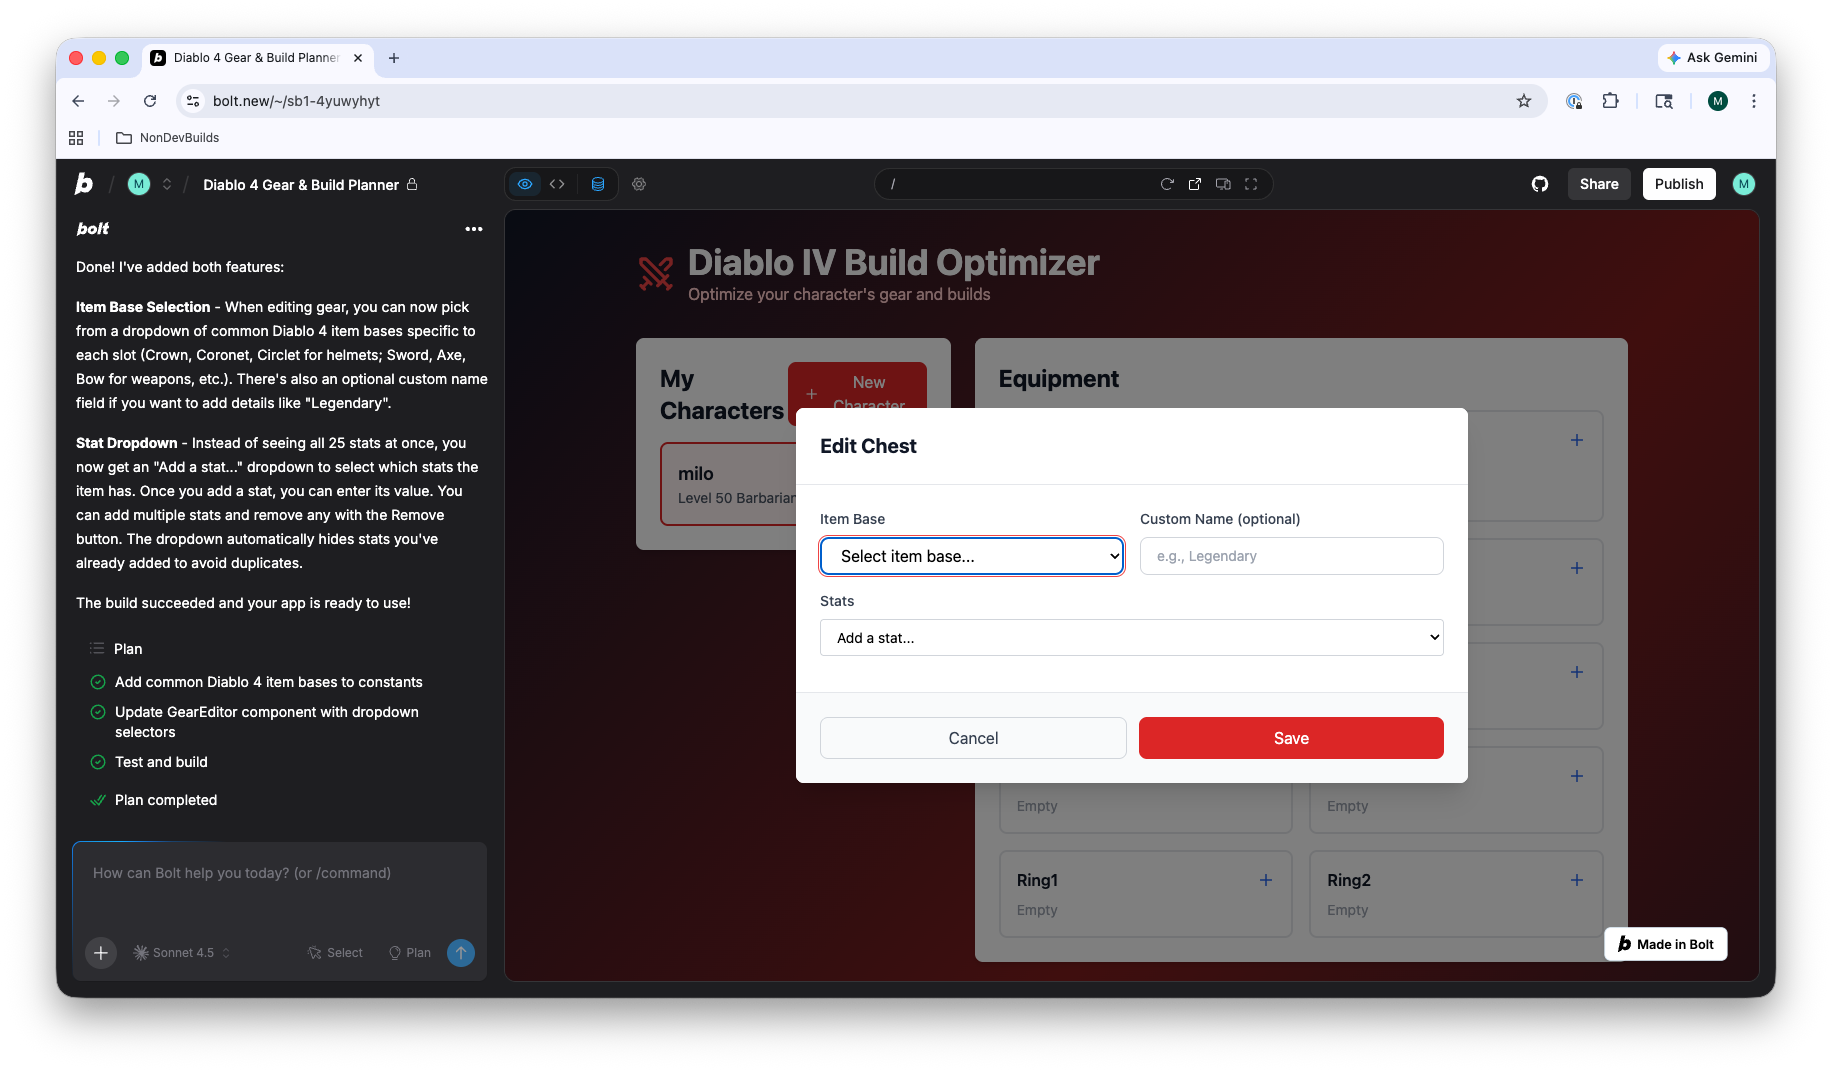Screen dimensions: 1832x1072
Task: Open the Select item base dropdown
Action: point(971,556)
